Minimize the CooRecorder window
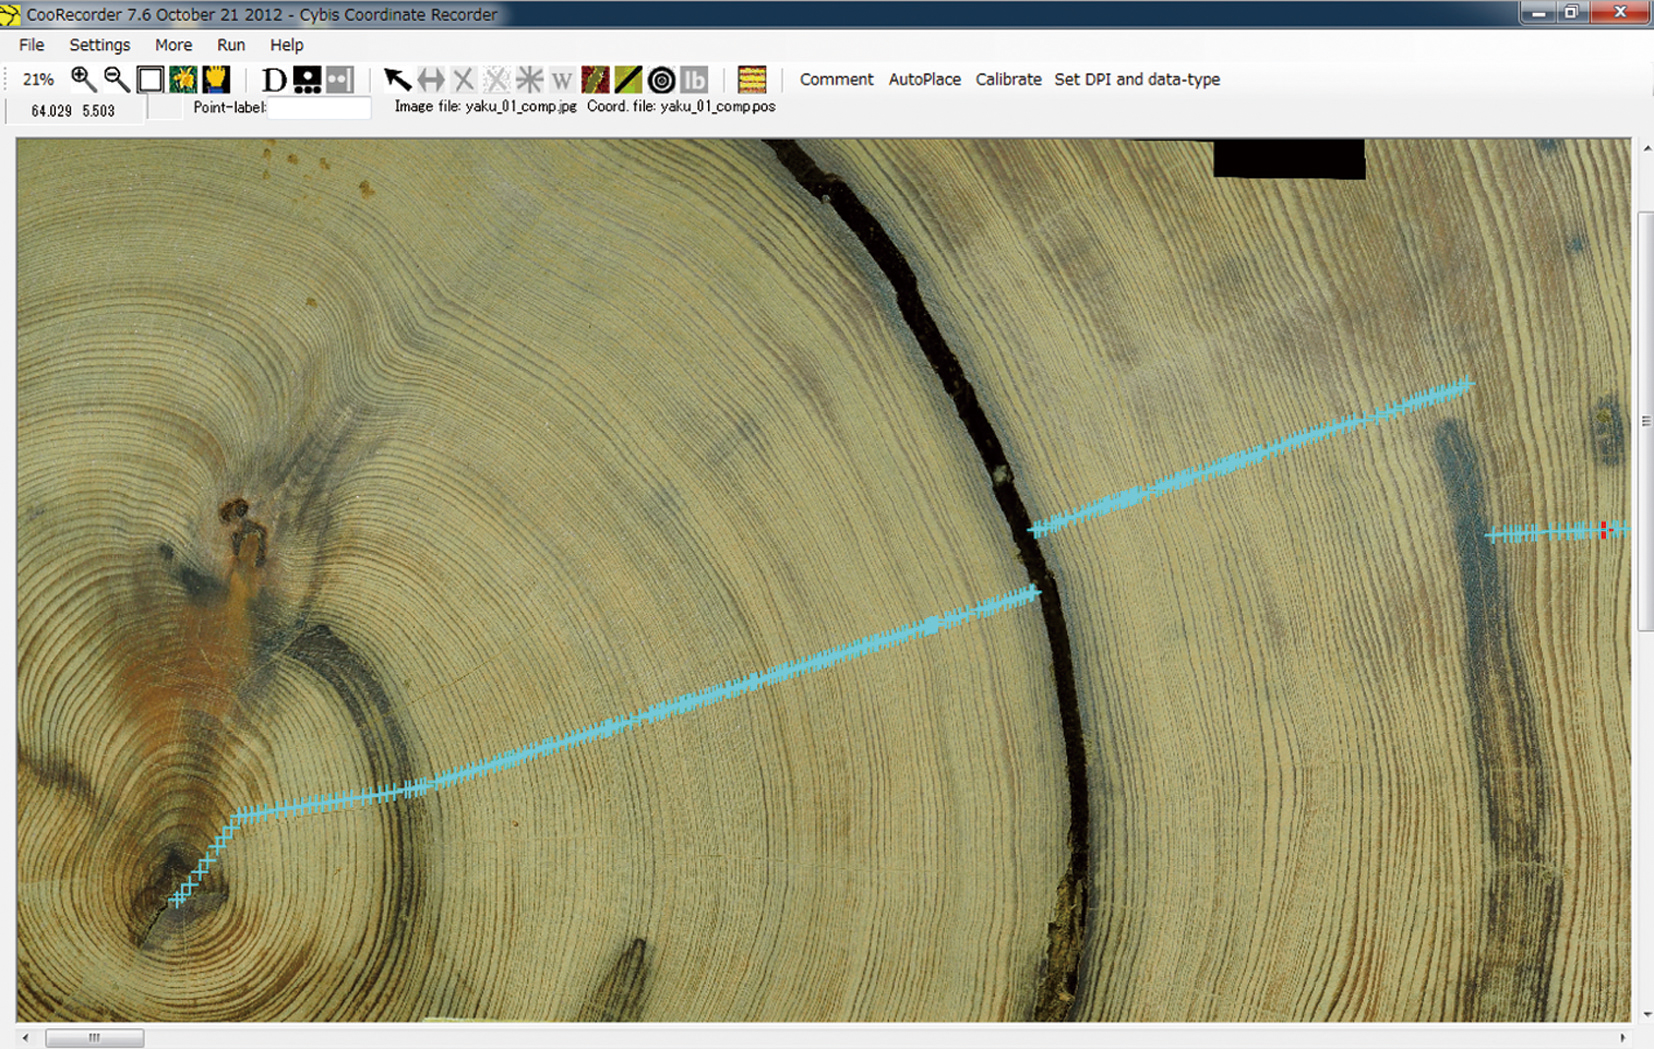Image resolution: width=1654 pixels, height=1049 pixels. [x=1538, y=13]
